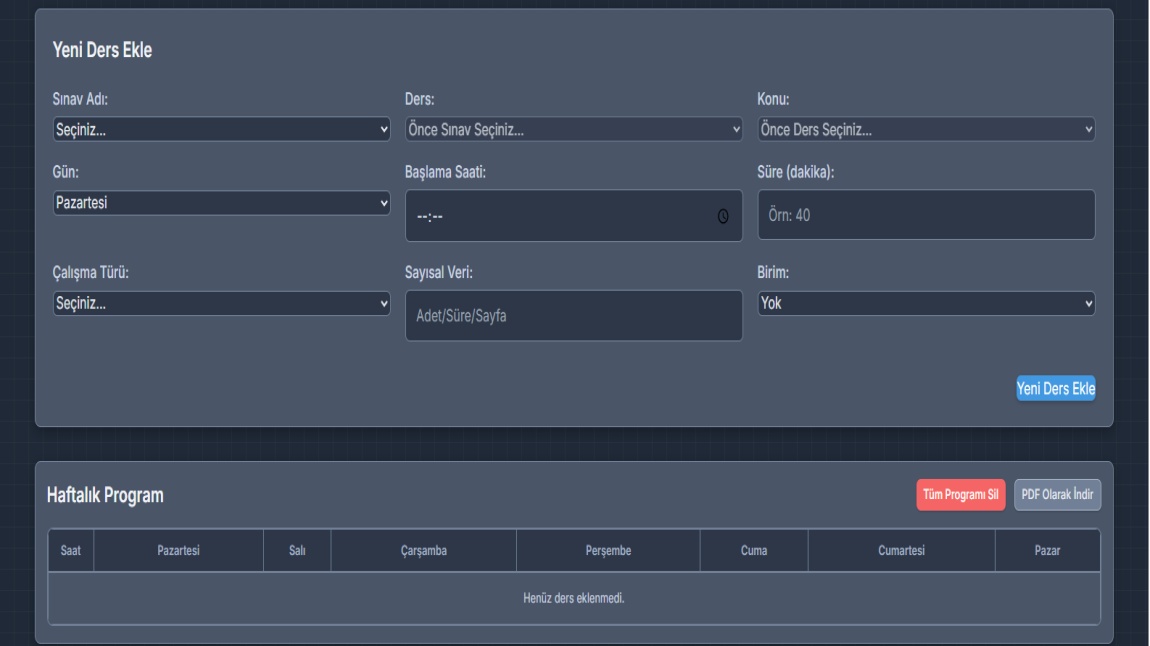Open the Sınav Adı dropdown

tap(221, 130)
